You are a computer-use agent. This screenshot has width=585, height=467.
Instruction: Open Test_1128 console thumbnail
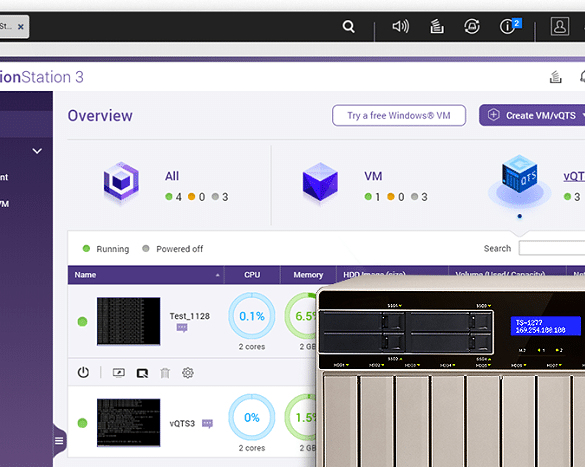click(129, 321)
